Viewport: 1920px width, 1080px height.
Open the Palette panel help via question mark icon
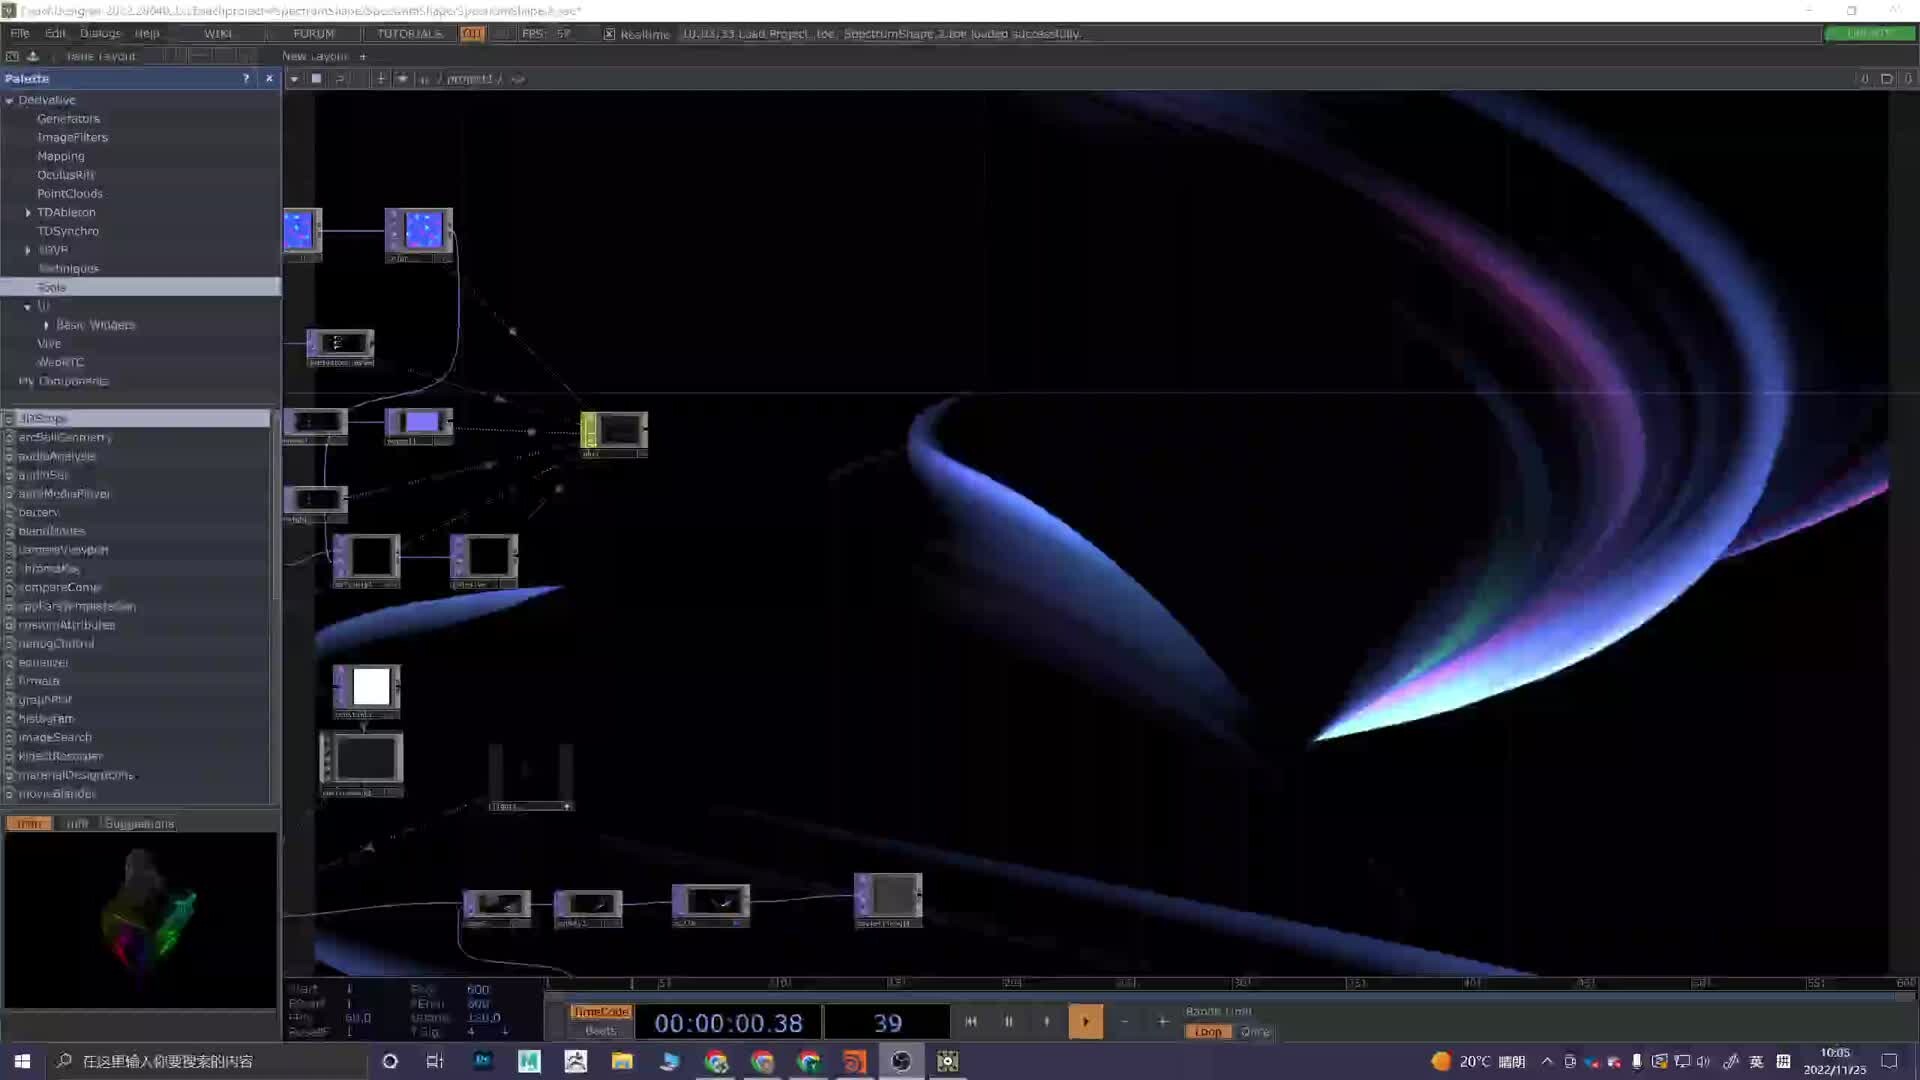(246, 78)
